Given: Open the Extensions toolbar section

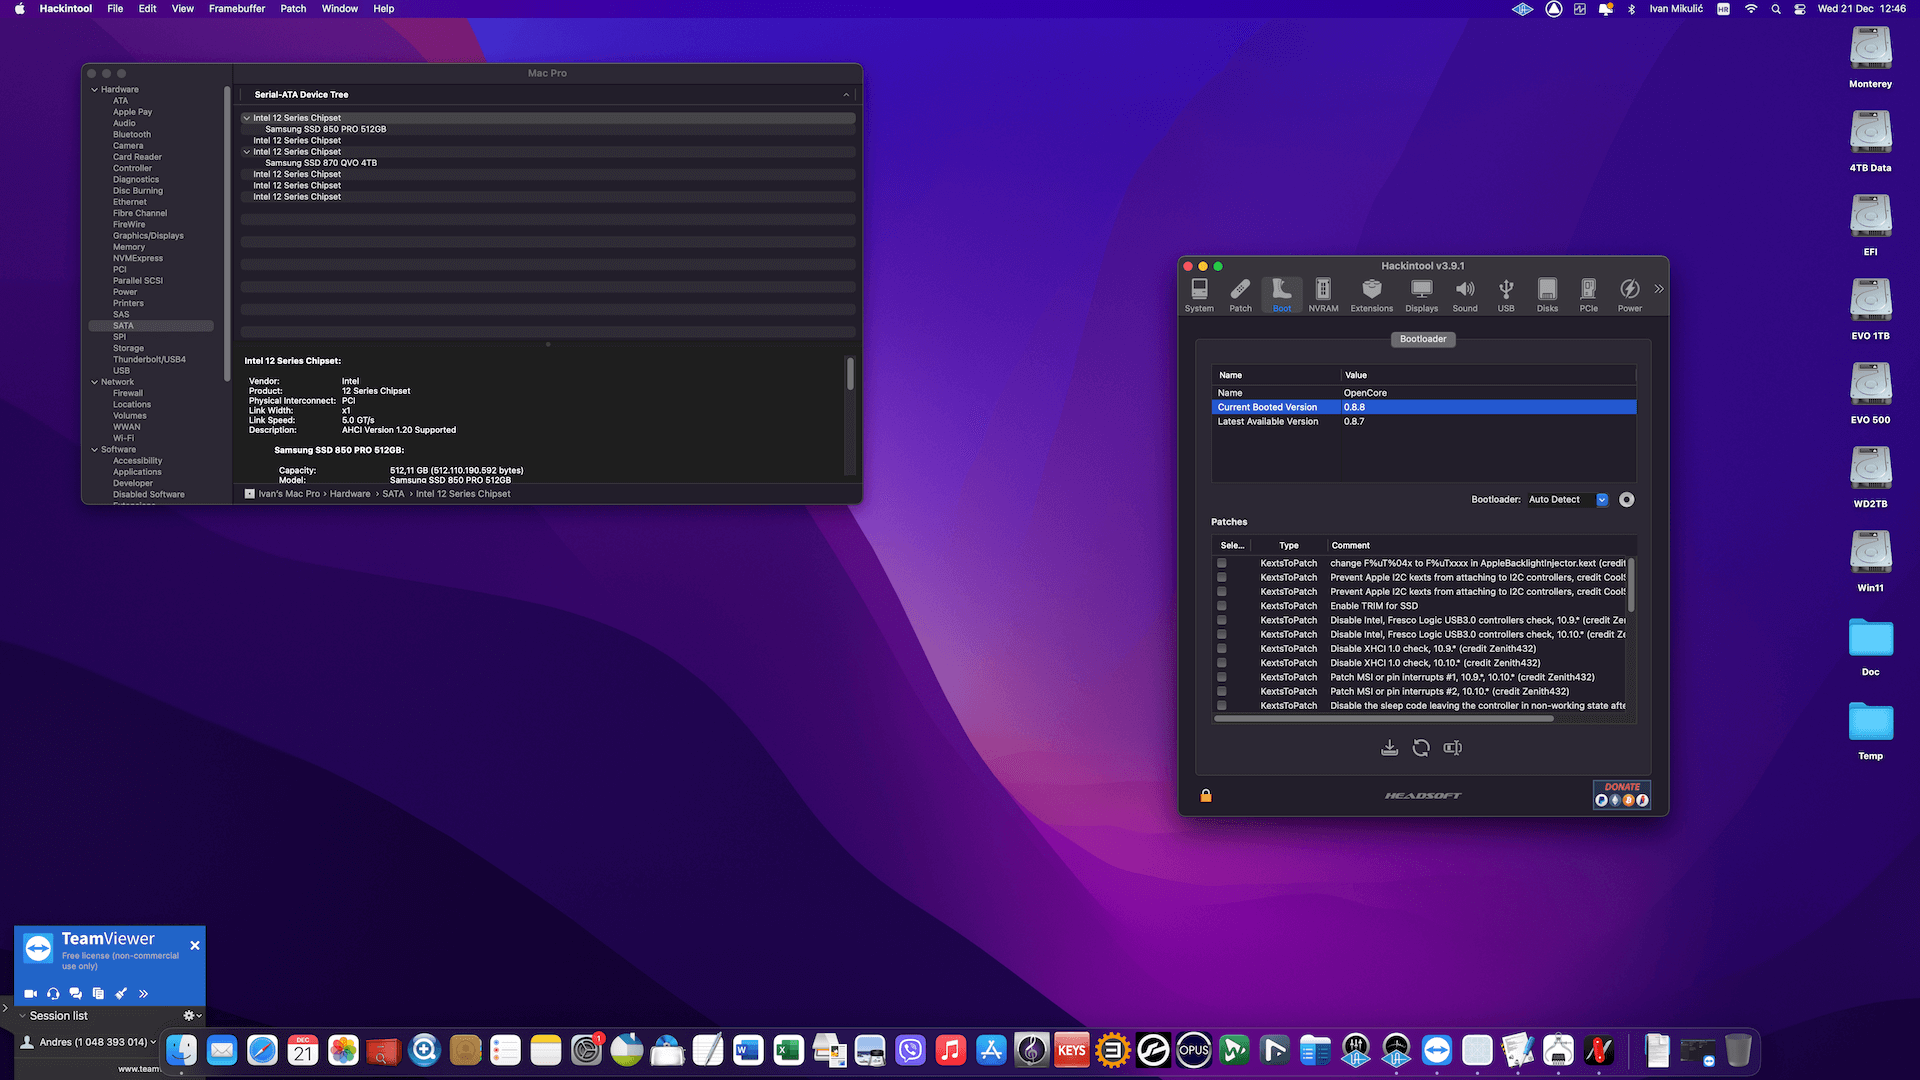Looking at the screenshot, I should coord(1371,295).
